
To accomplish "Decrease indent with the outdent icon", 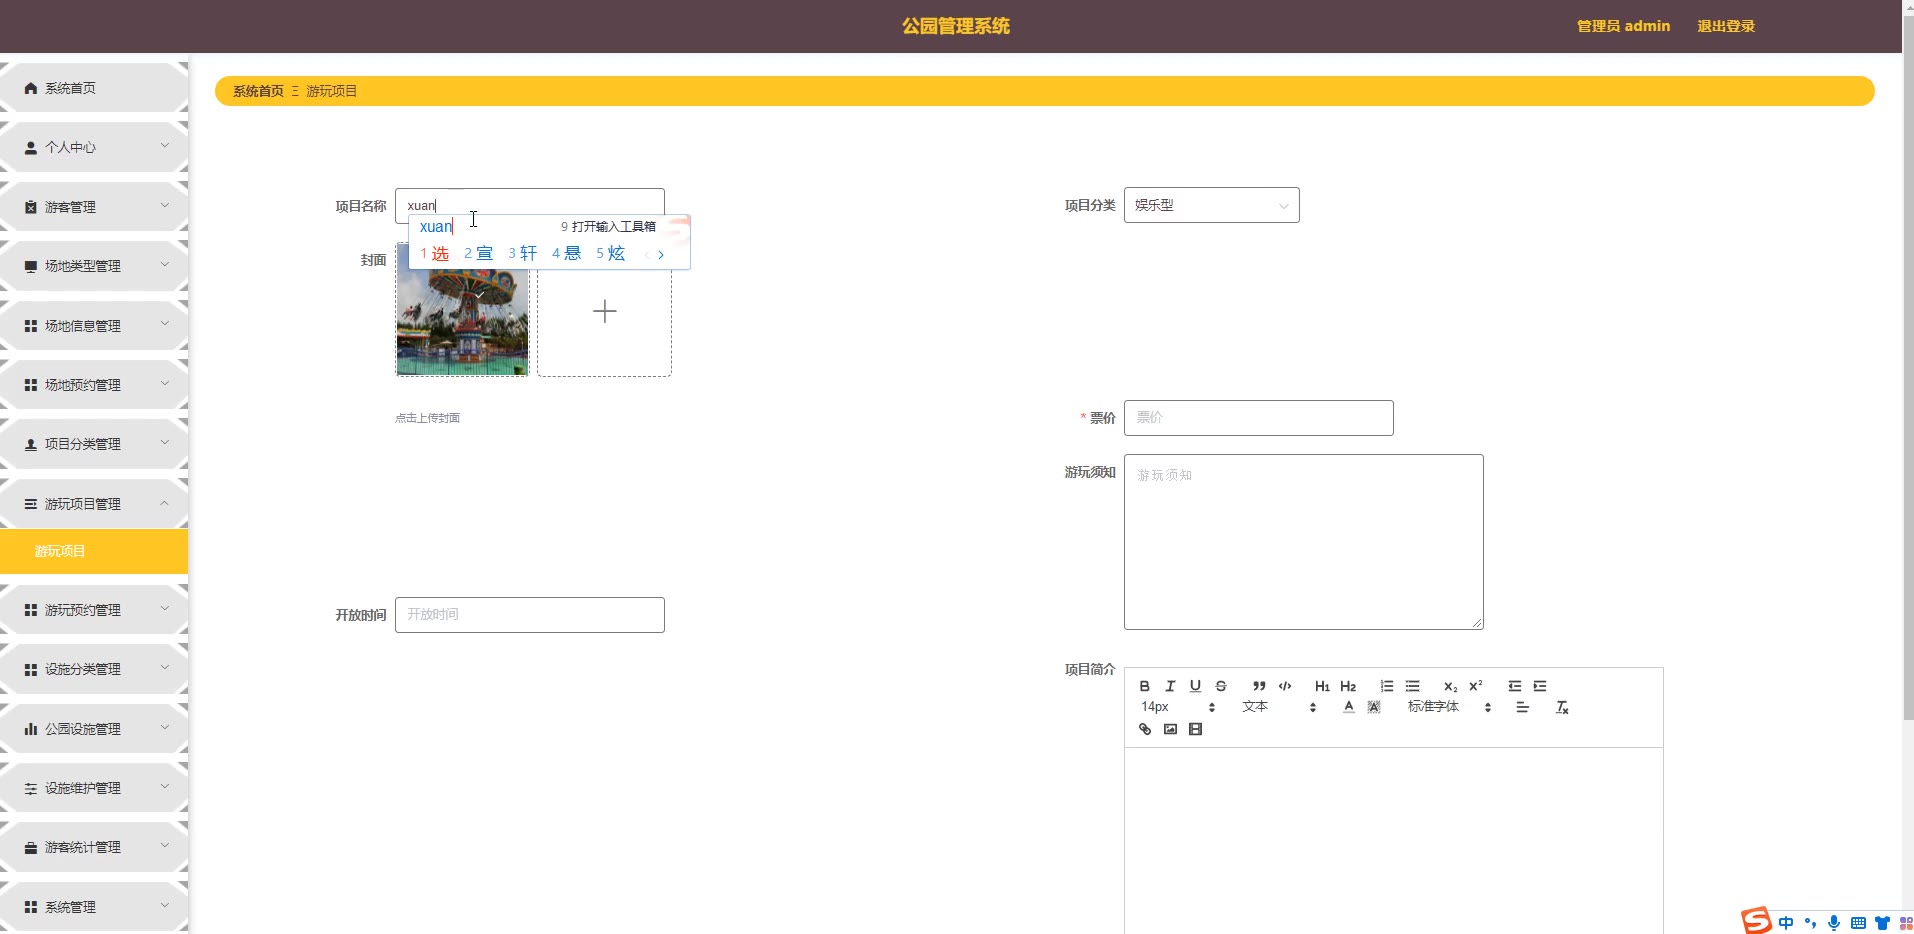I will click(x=1515, y=686).
